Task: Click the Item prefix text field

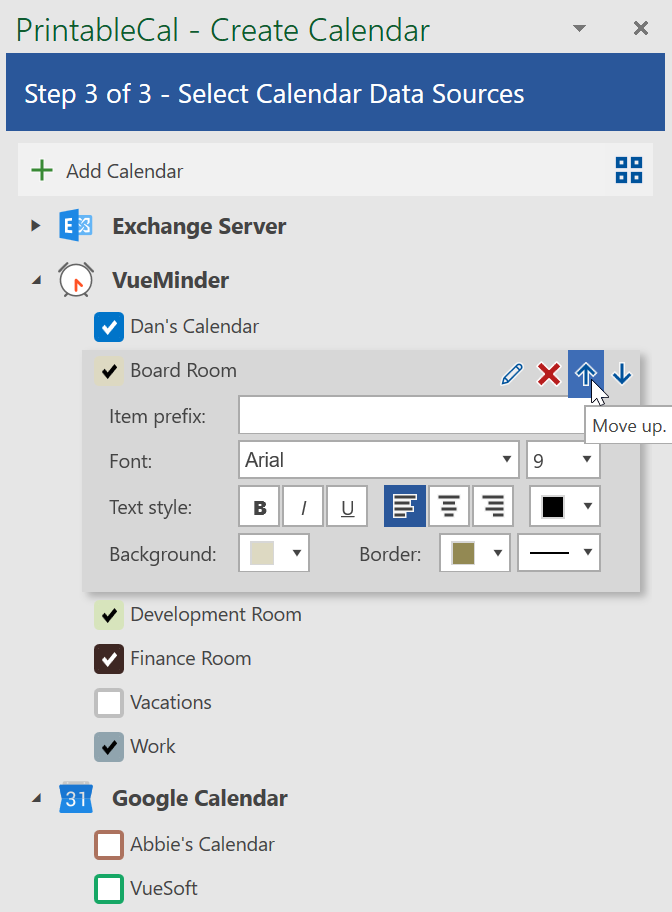Action: [x=410, y=415]
